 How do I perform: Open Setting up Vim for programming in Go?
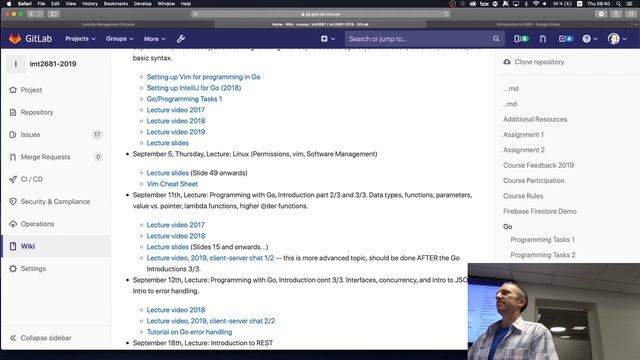pos(203,77)
